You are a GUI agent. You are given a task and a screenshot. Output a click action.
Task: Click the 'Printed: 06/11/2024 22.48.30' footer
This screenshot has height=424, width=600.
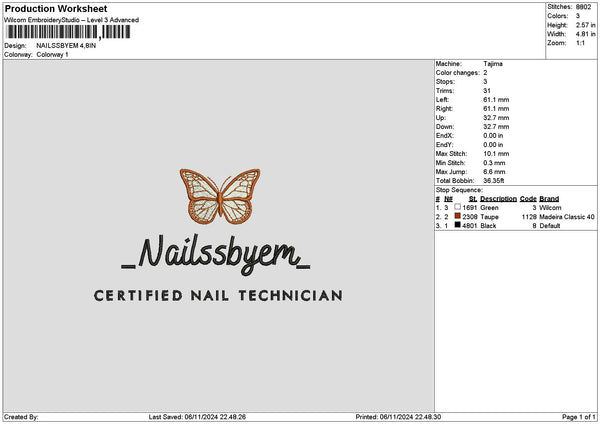398,417
